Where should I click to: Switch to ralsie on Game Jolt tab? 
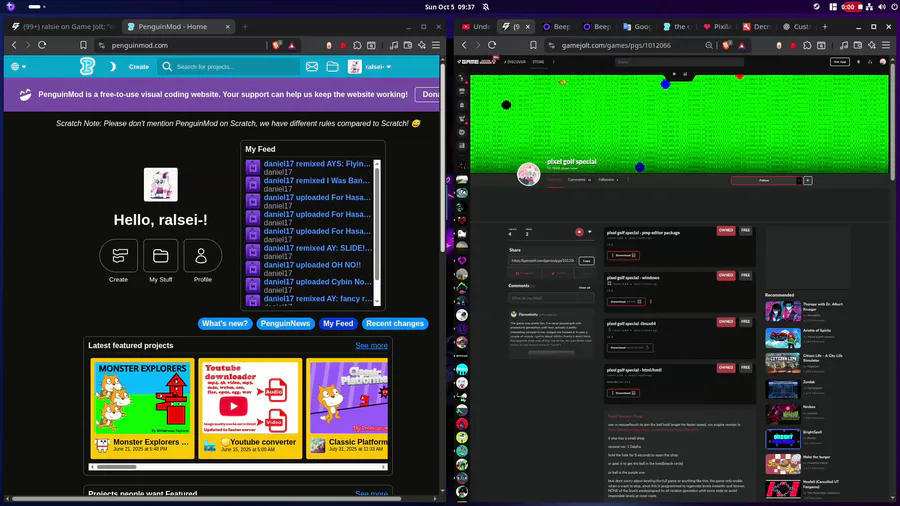point(63,26)
